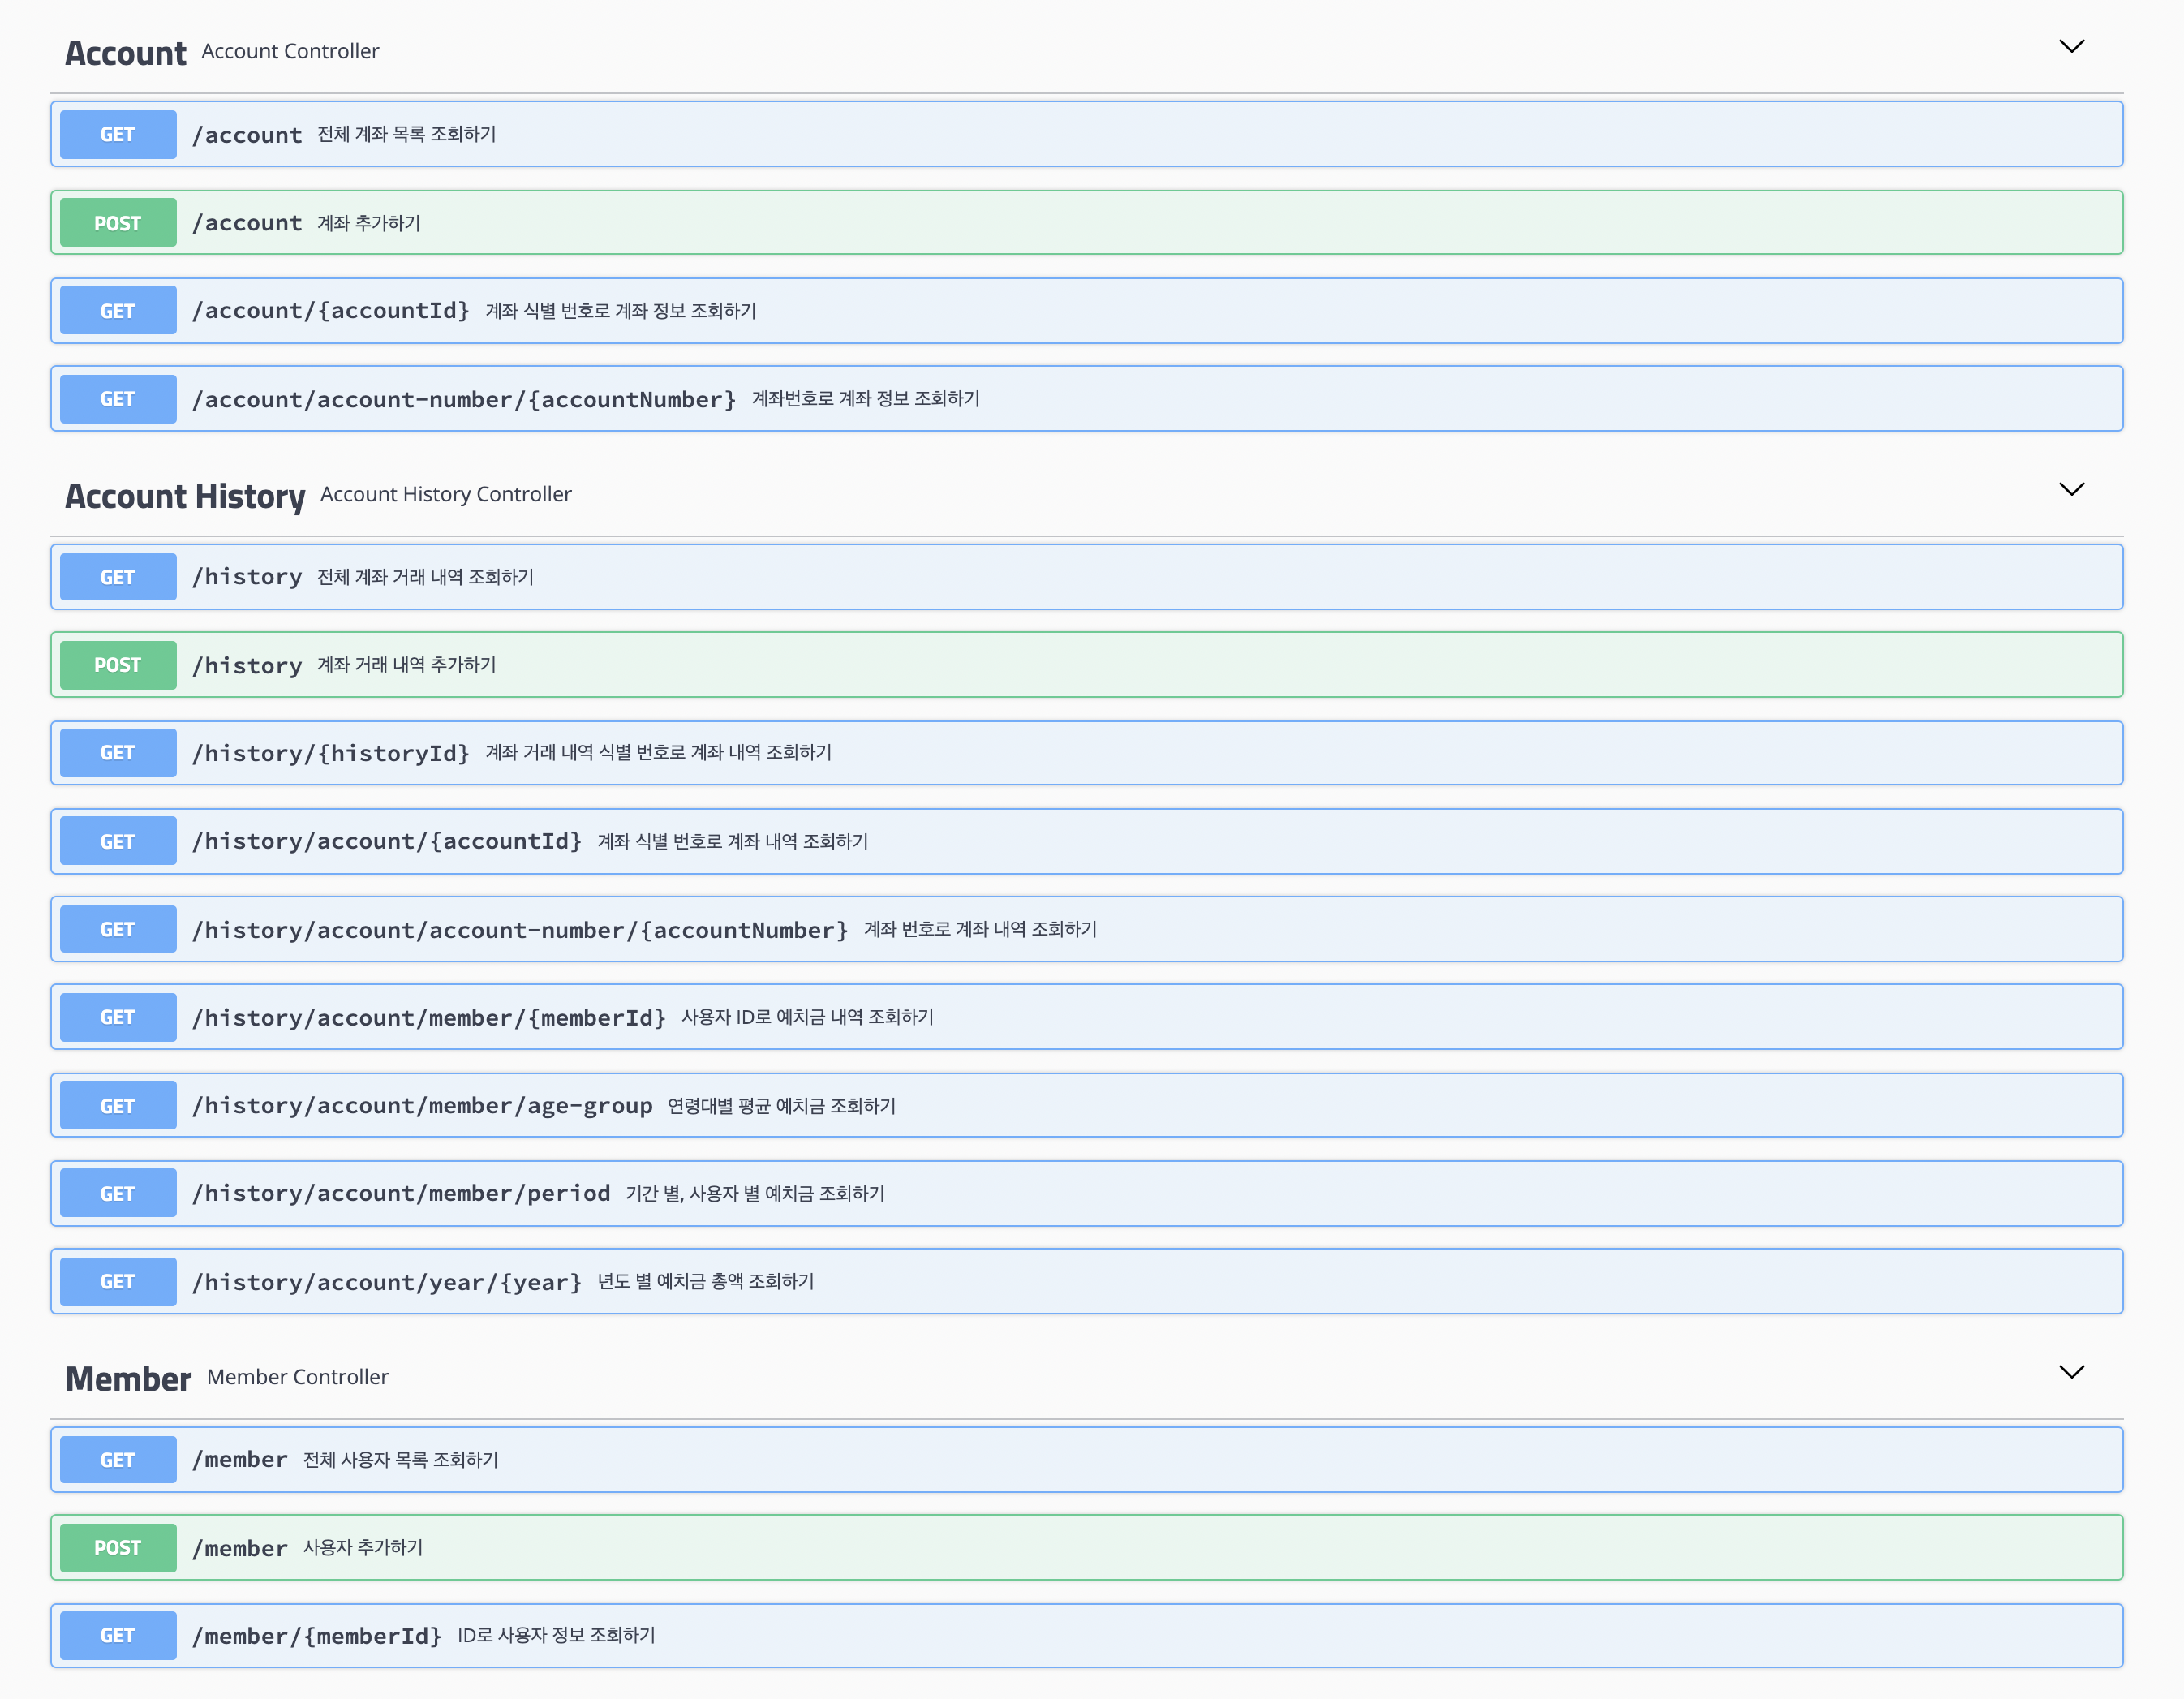Click the POST badge for /member
Screen dimensions: 2184x1699
point(117,1547)
